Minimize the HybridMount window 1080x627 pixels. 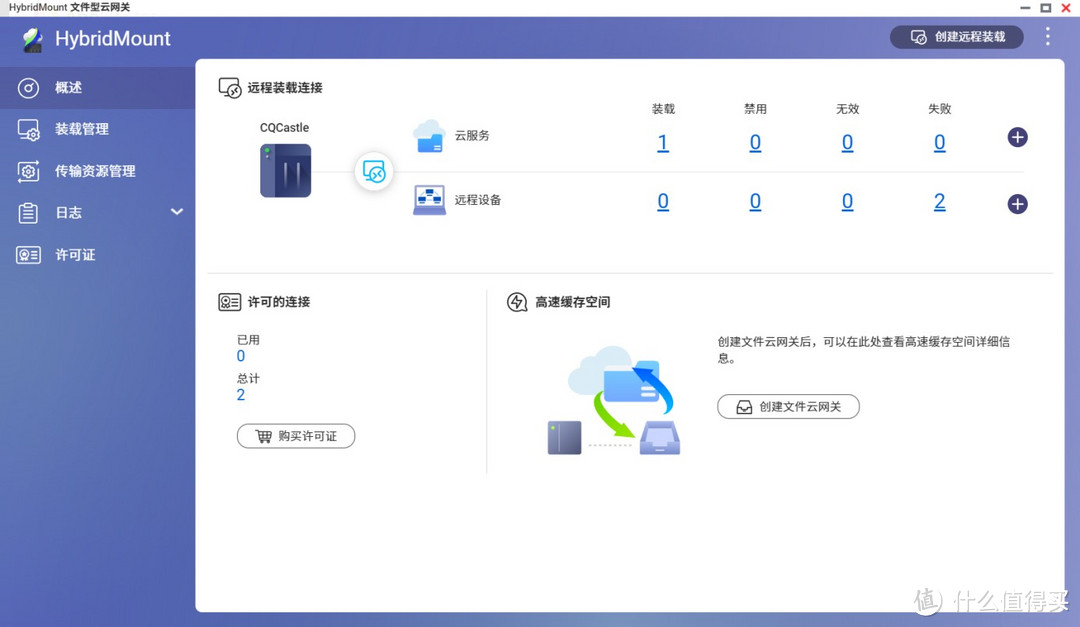[x=1025, y=8]
